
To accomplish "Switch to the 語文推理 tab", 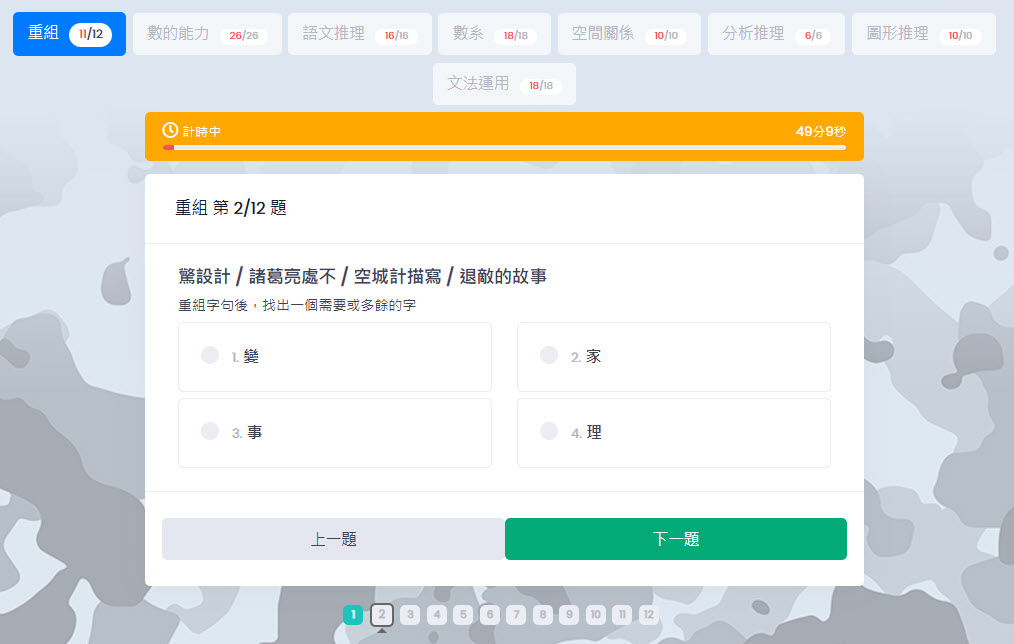I will [x=359, y=34].
